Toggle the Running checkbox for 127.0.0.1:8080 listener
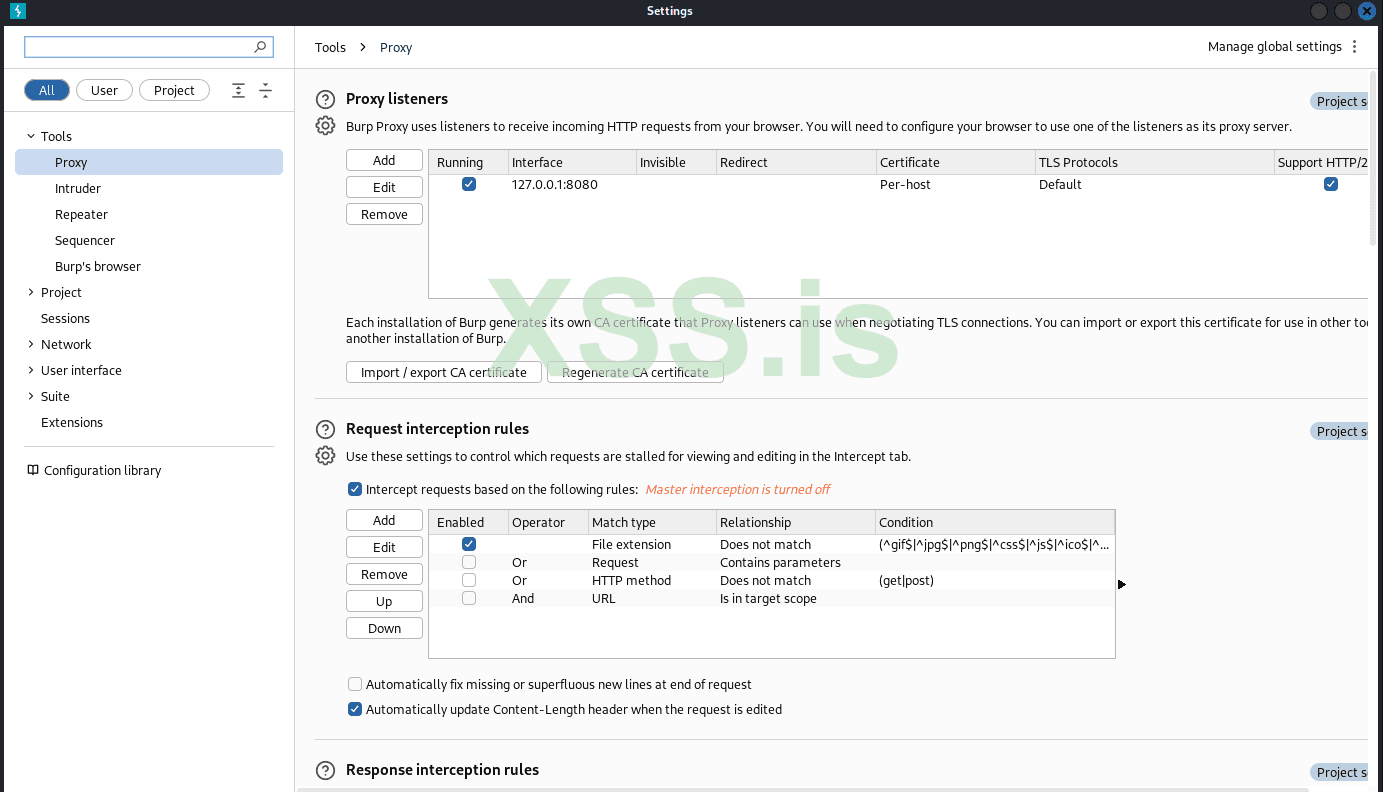This screenshot has height=792, width=1383. (x=469, y=184)
